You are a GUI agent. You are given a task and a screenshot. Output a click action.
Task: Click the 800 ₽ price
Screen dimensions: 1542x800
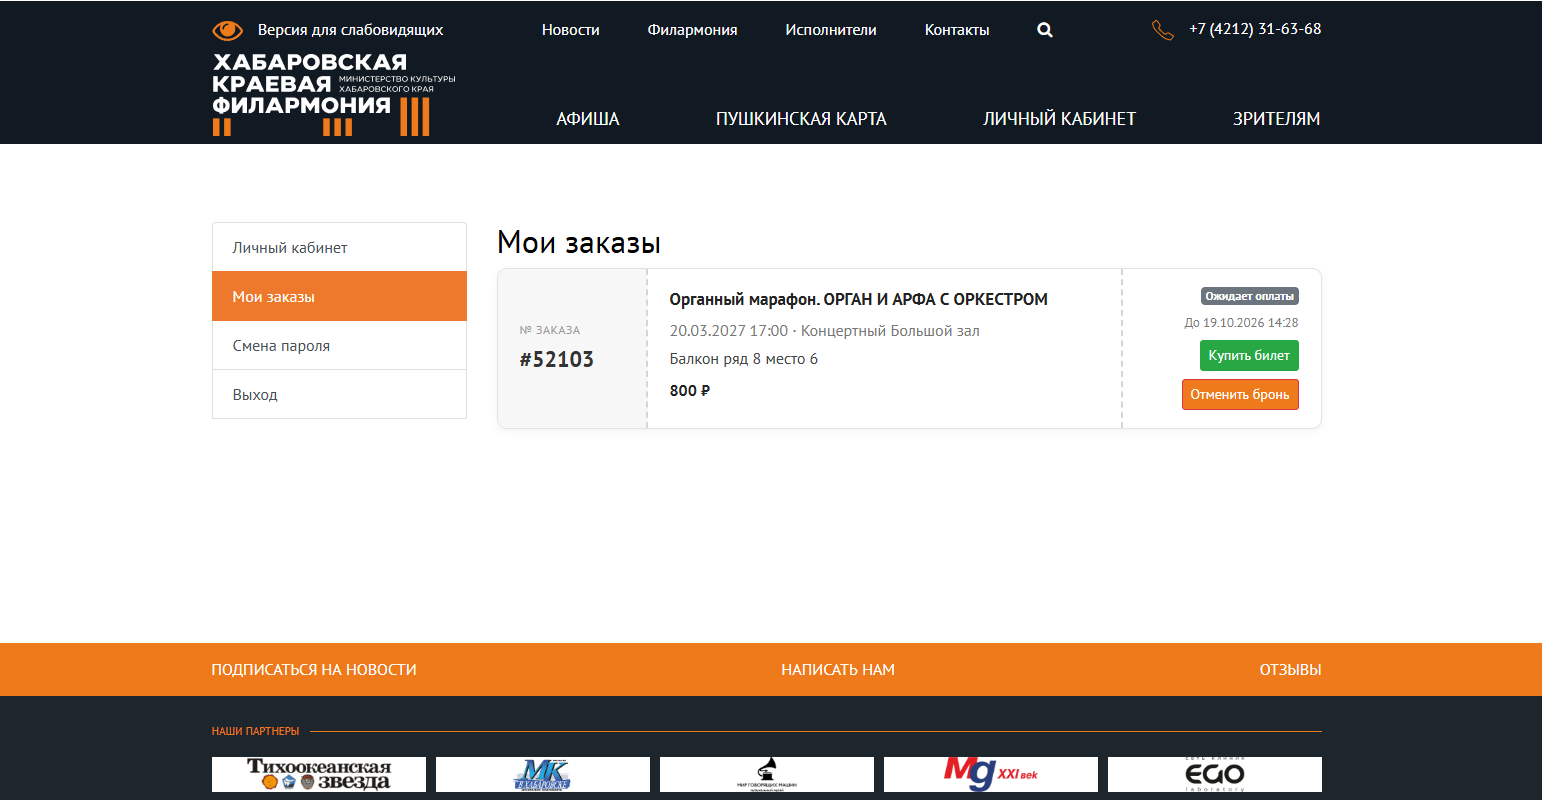coord(690,391)
